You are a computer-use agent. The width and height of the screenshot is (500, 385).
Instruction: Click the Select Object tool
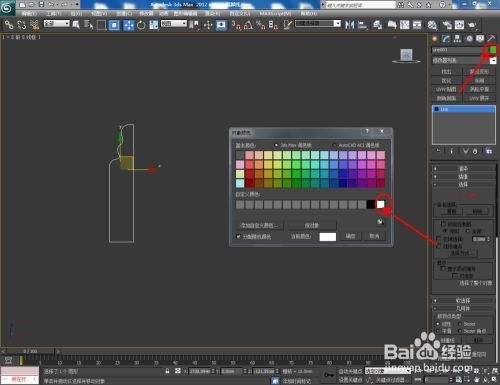[x=76, y=25]
